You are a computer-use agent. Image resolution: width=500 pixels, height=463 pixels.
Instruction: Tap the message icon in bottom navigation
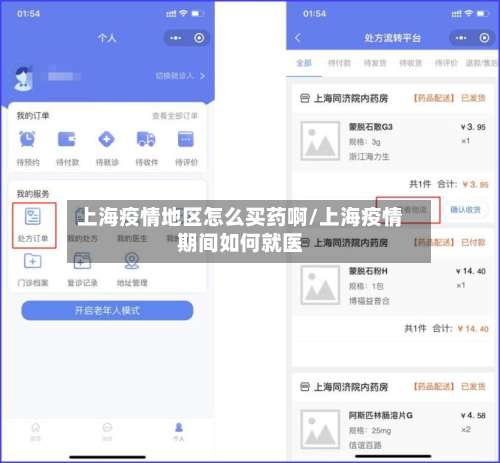(107, 428)
